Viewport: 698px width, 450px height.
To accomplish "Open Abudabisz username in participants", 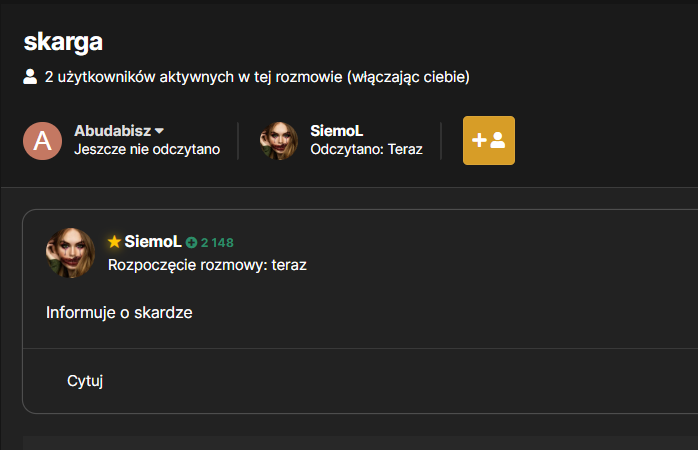I will 113,131.
